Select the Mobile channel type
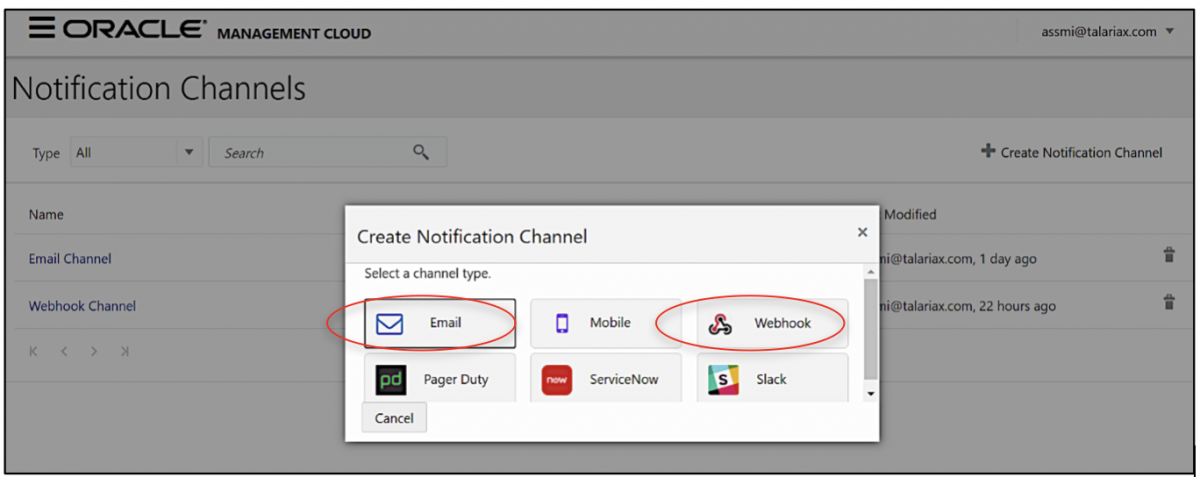Screen dimensions: 1200x477 tap(606, 323)
